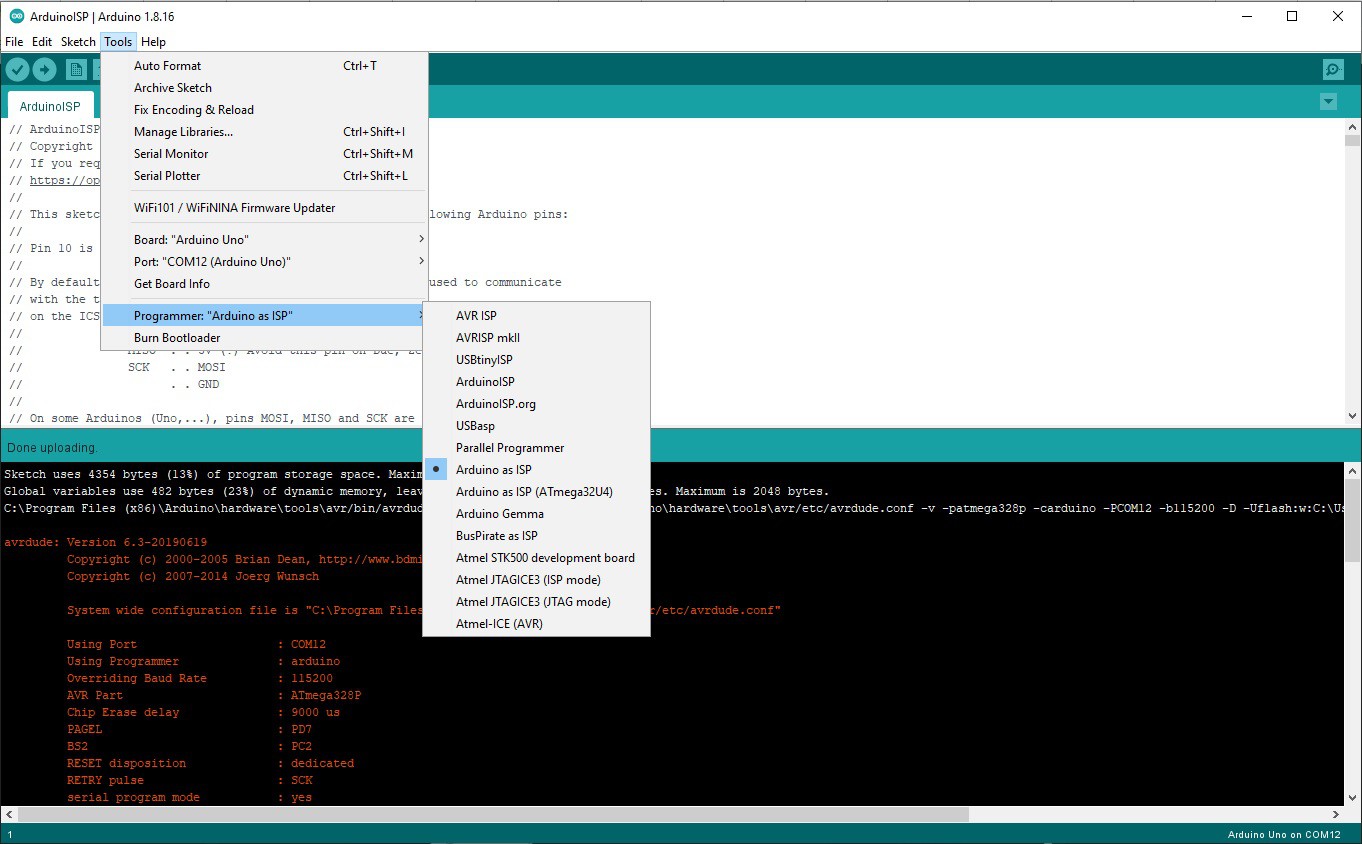The width and height of the screenshot is (1362, 844).
Task: Click the Verify checkmark toolbar icon
Action: click(x=17, y=69)
